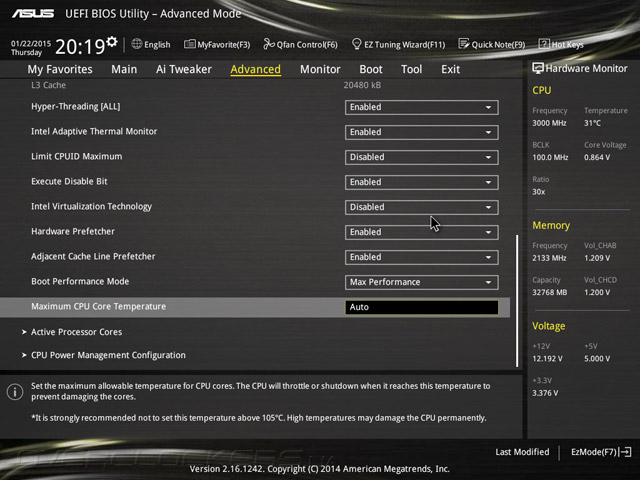The width and height of the screenshot is (640, 480).
Task: Switch to the Main tab
Action: tap(124, 69)
